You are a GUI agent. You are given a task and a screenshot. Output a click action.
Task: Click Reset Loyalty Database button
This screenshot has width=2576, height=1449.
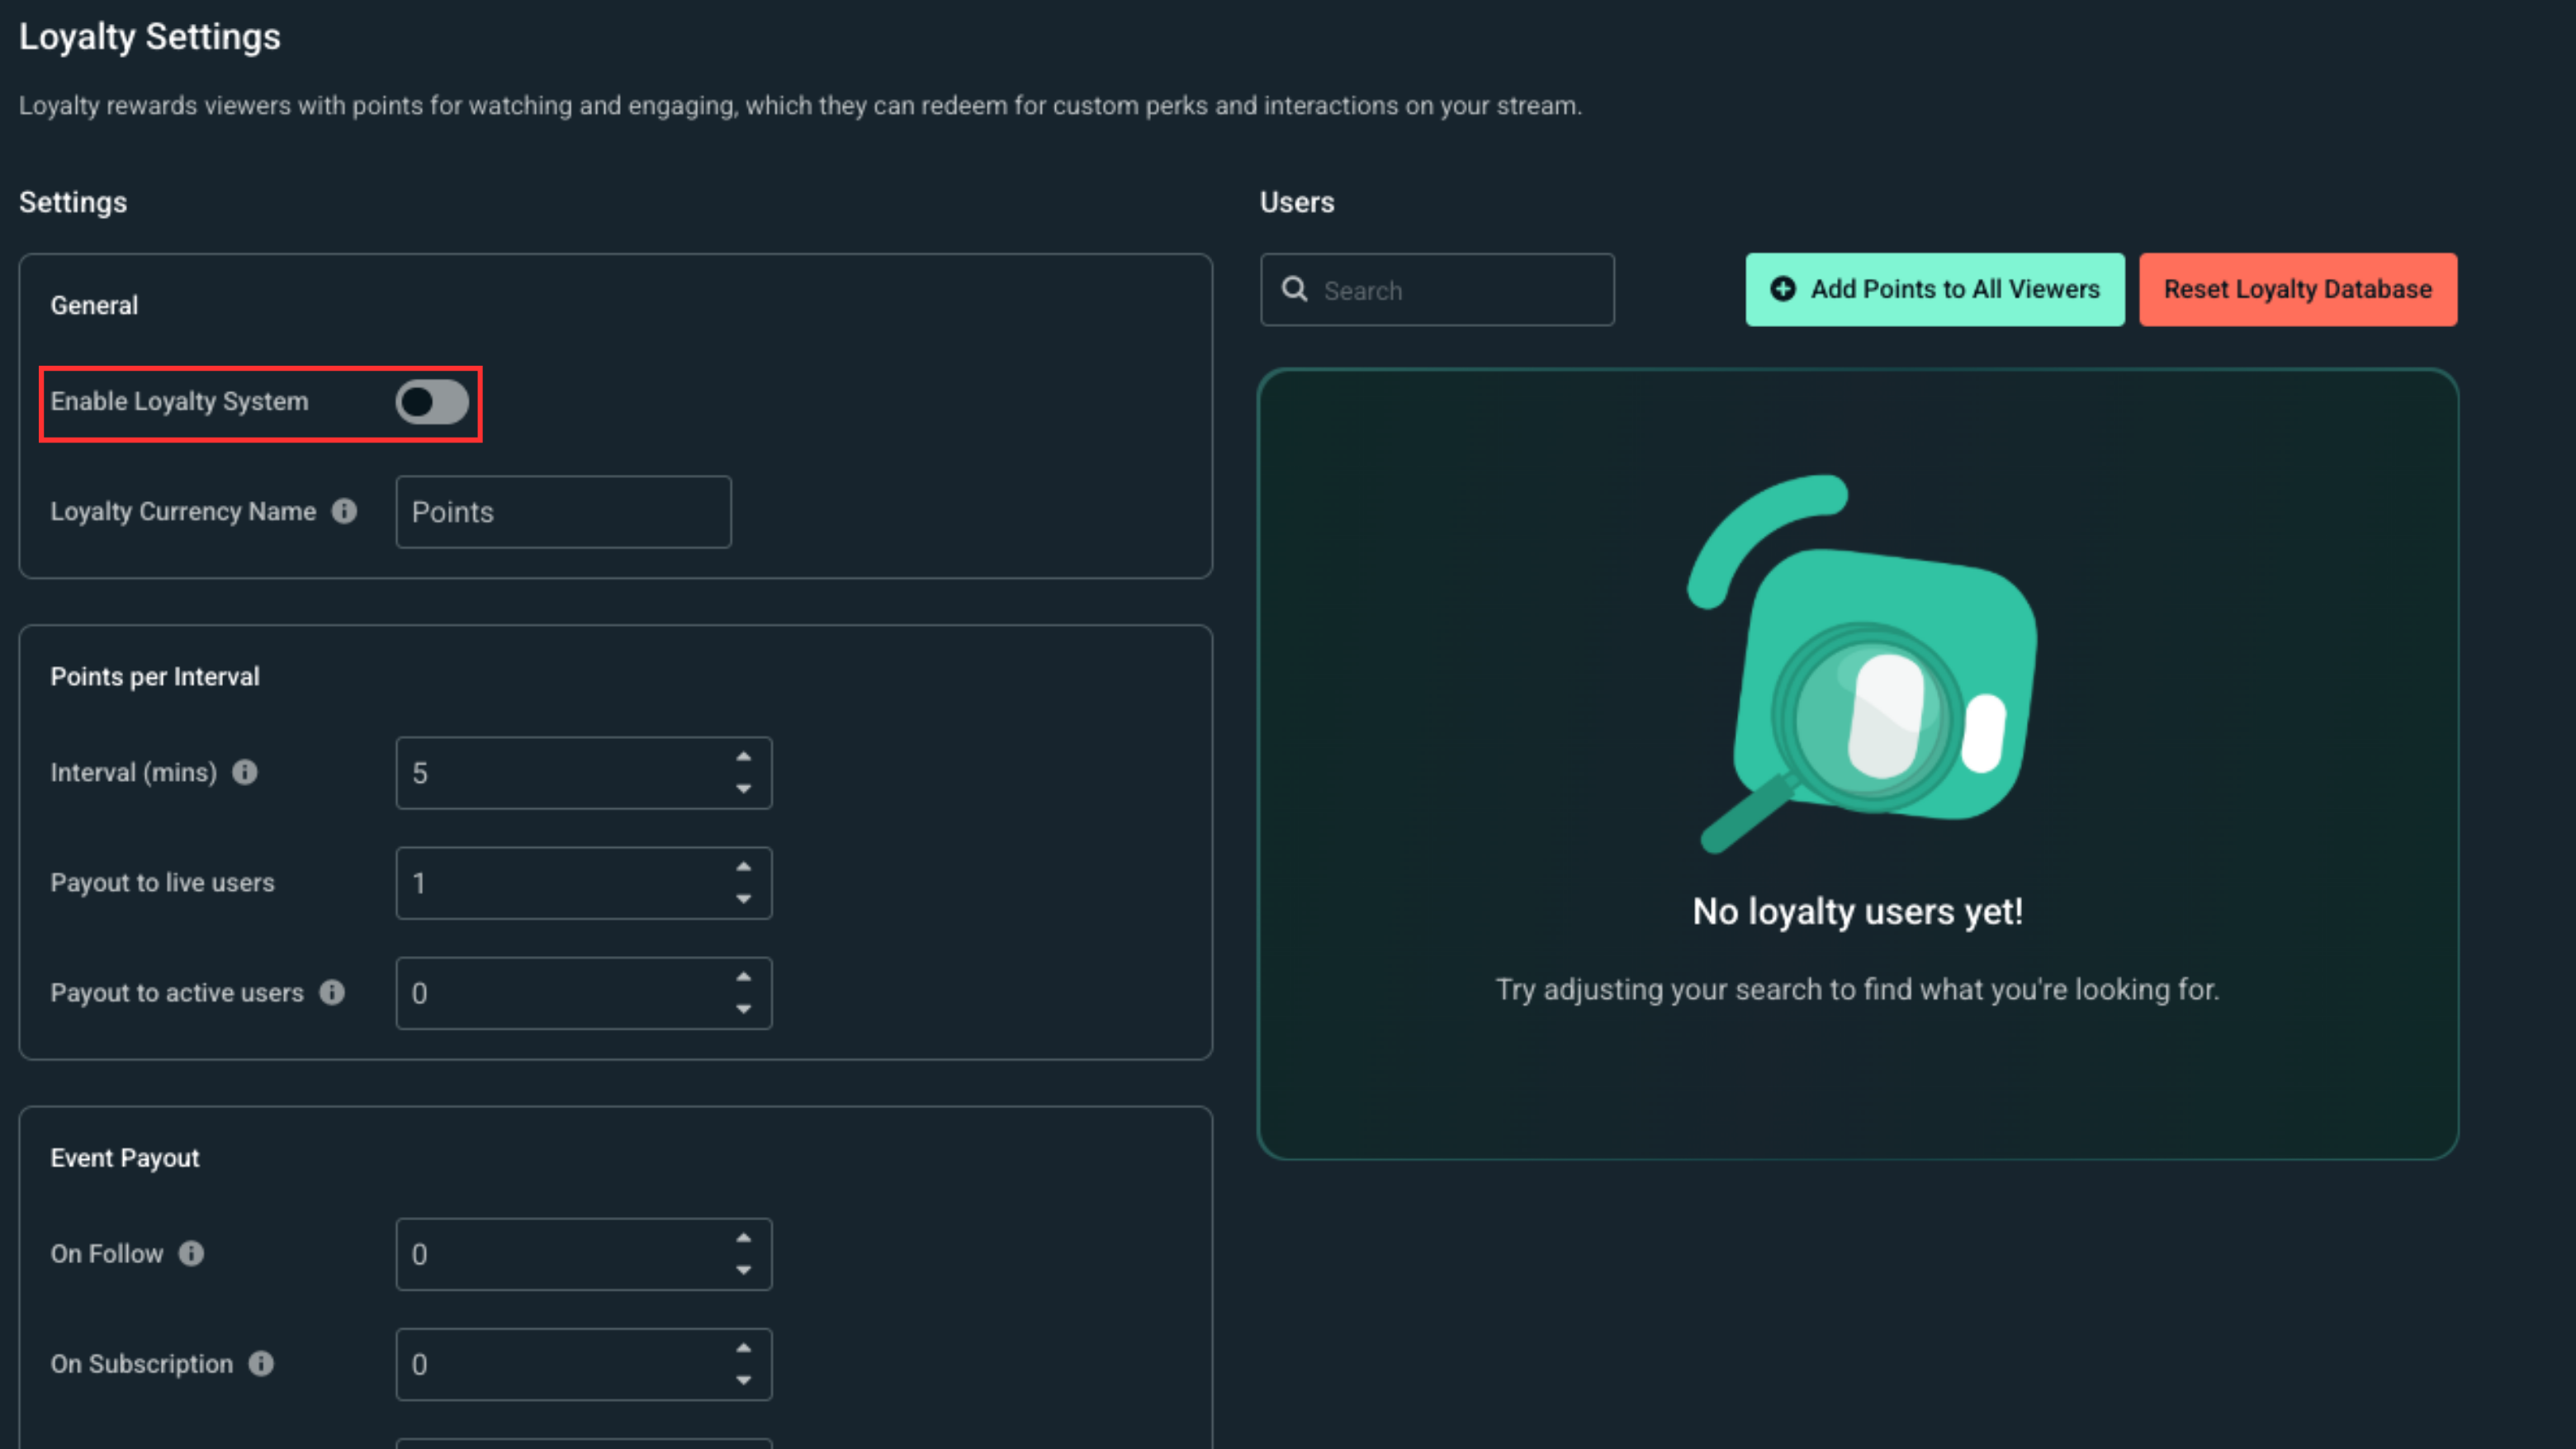pyautogui.click(x=2297, y=289)
